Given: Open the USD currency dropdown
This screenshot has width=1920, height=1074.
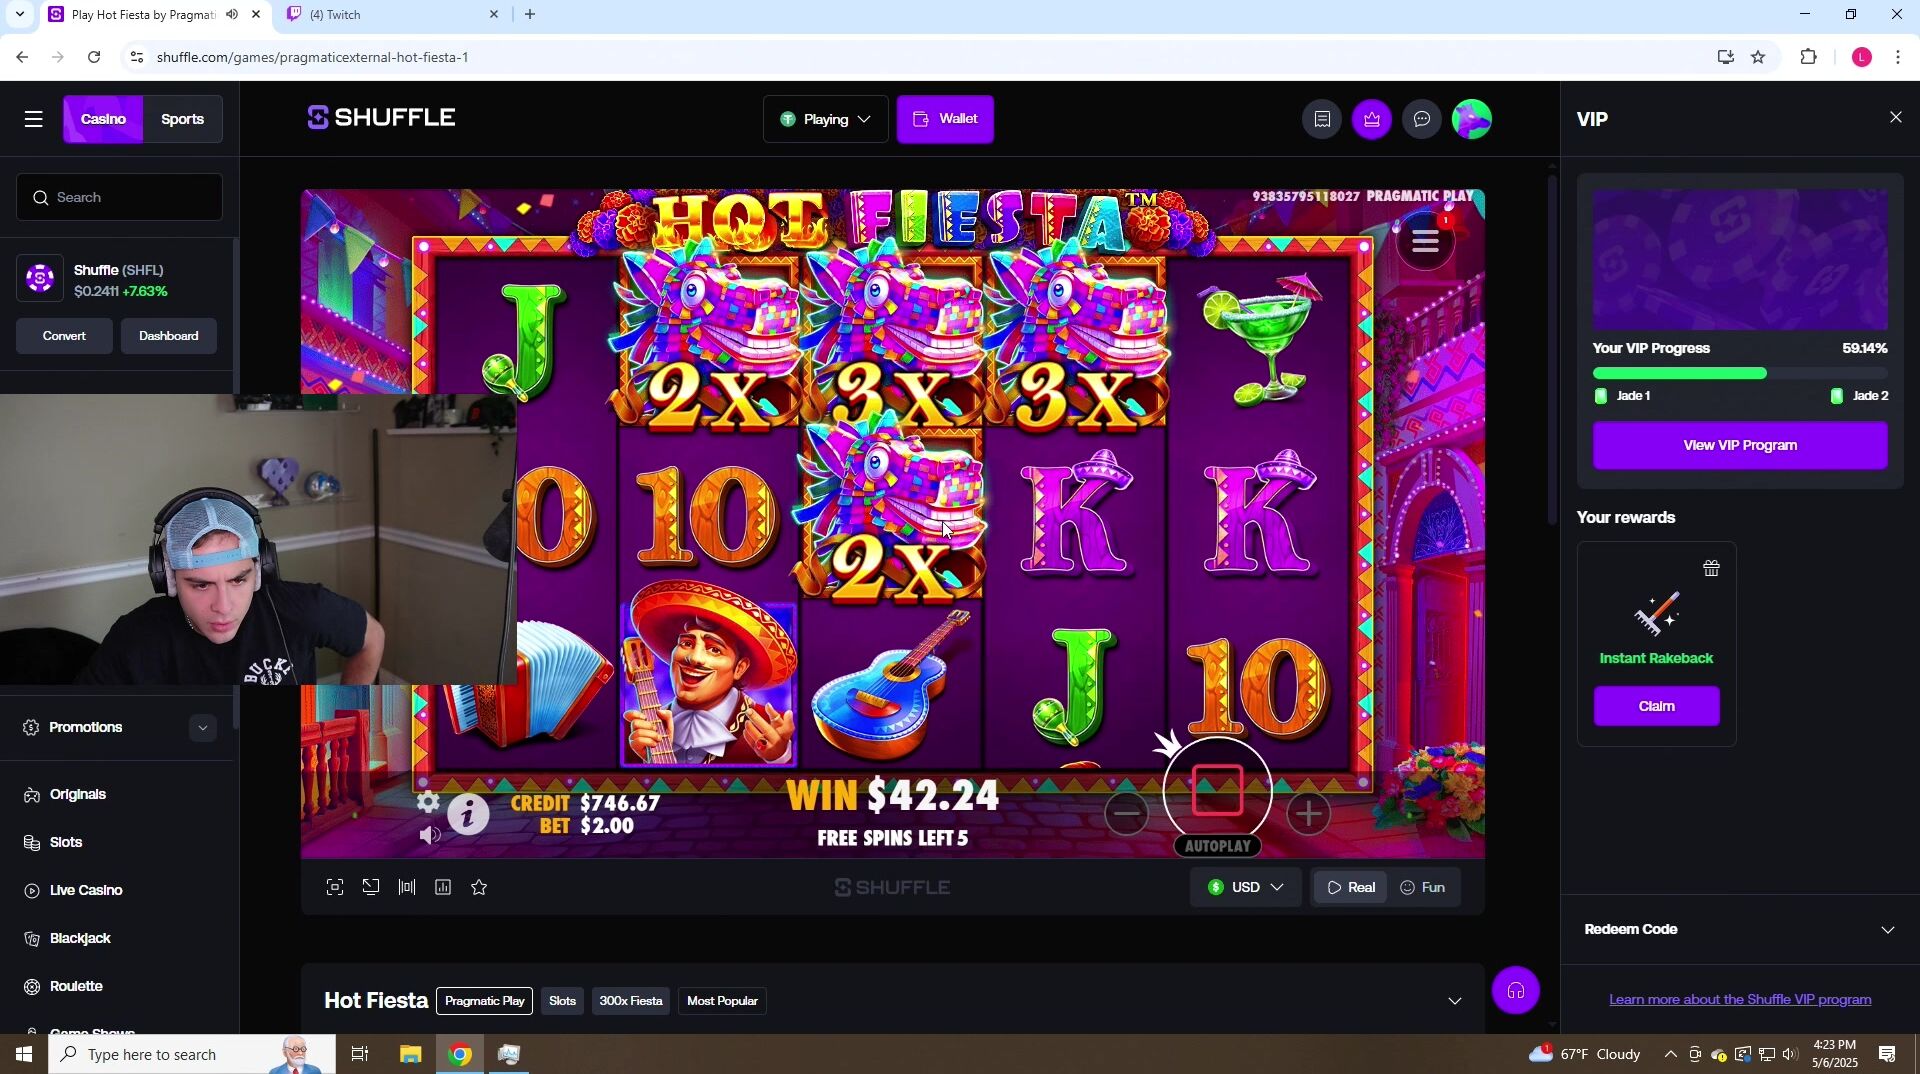Looking at the screenshot, I should (x=1245, y=887).
